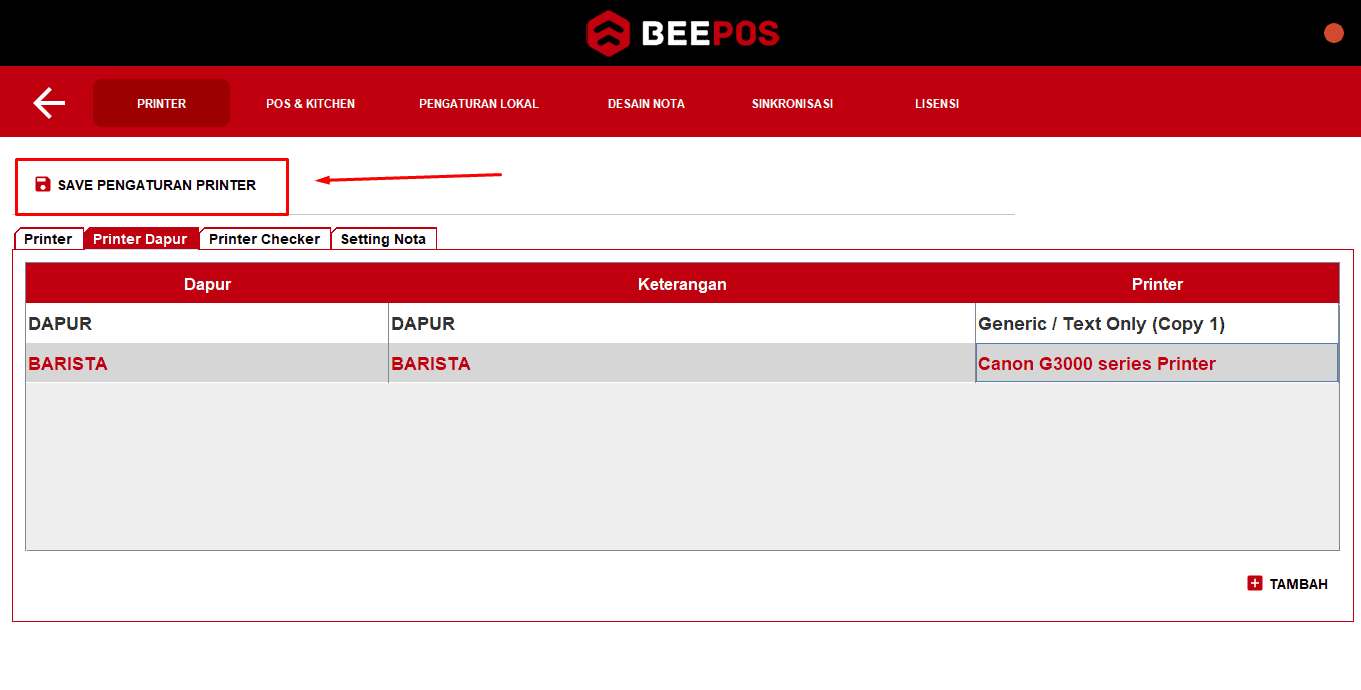
Task: Select the Printer Dapur tab
Action: coord(140,239)
